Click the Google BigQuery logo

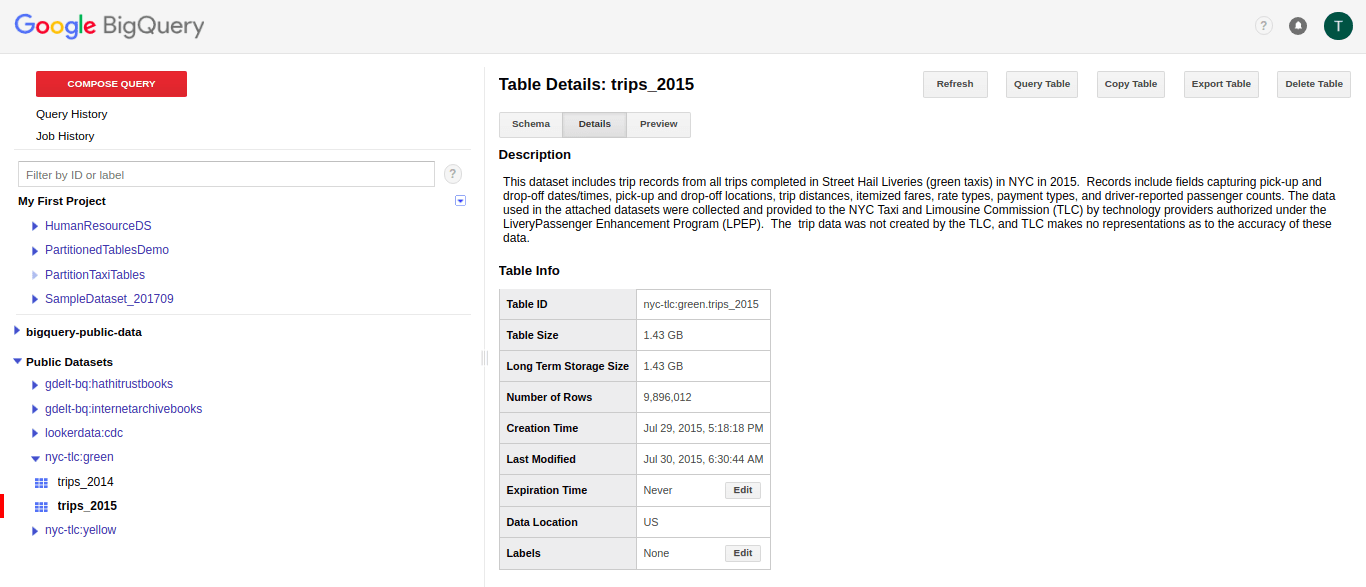(110, 26)
